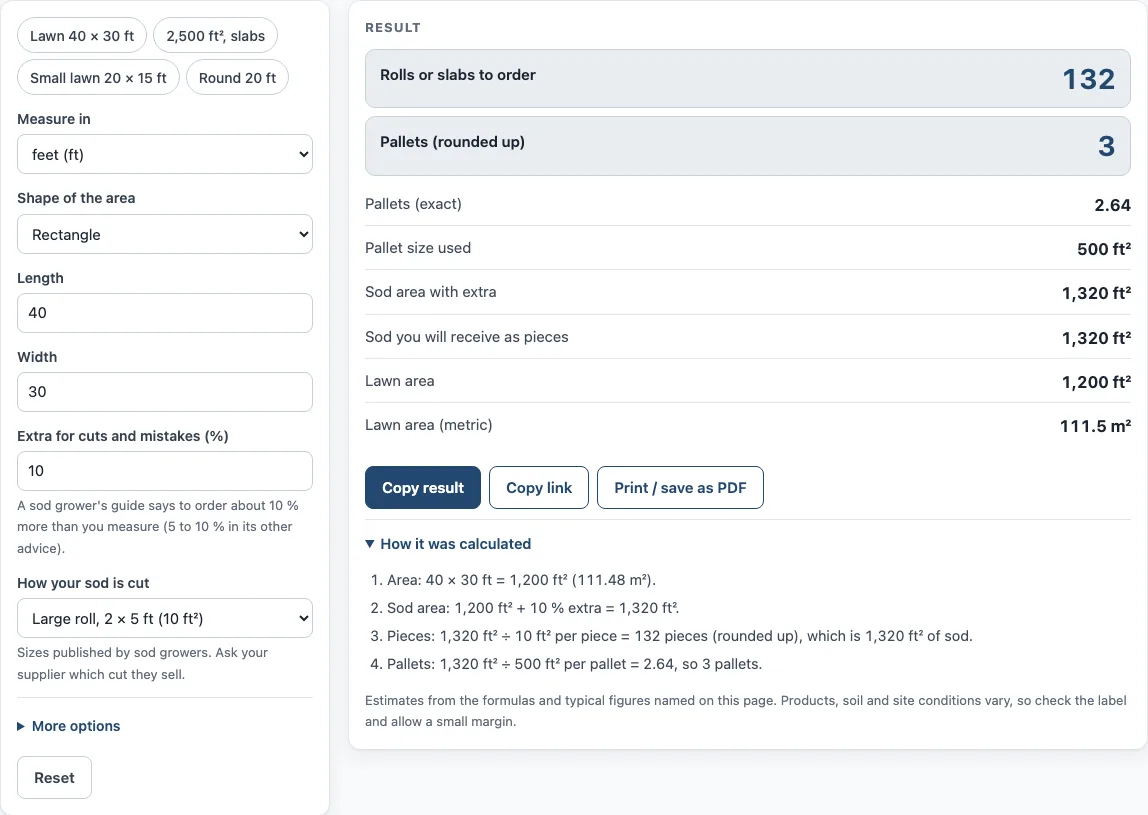
Task: Click the Reset button
Action: tap(54, 778)
